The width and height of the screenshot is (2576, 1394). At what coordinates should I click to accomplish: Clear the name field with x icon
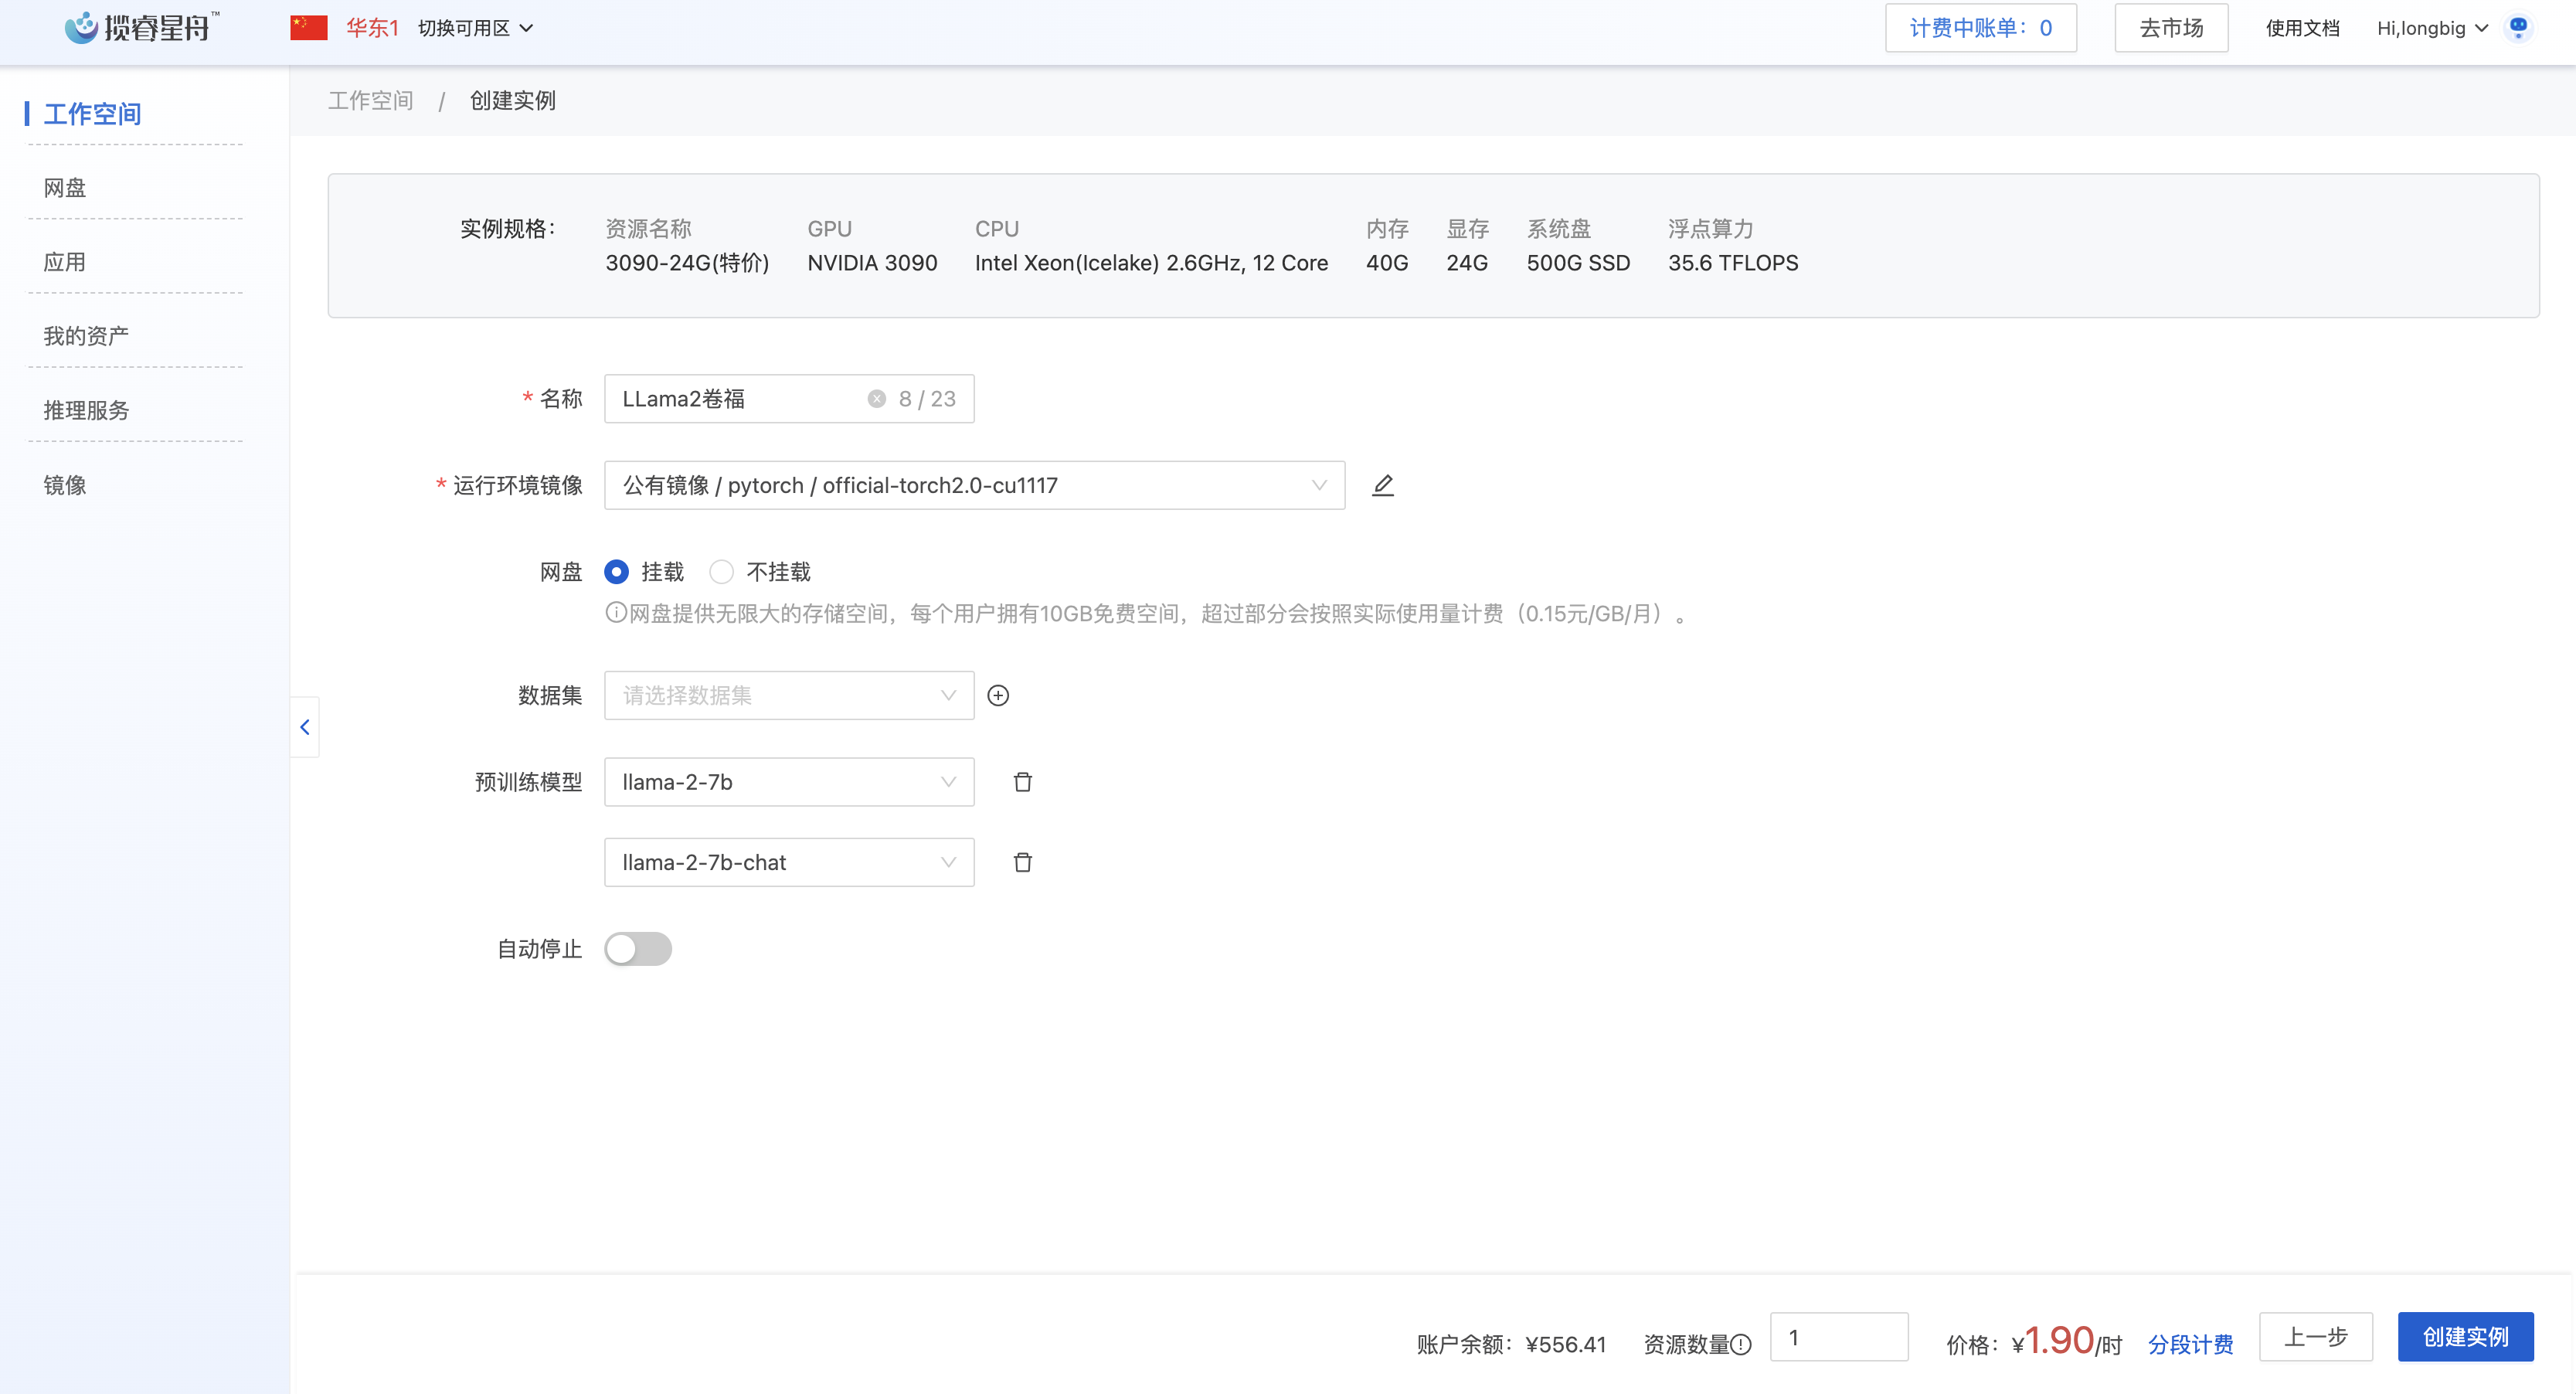coord(876,399)
